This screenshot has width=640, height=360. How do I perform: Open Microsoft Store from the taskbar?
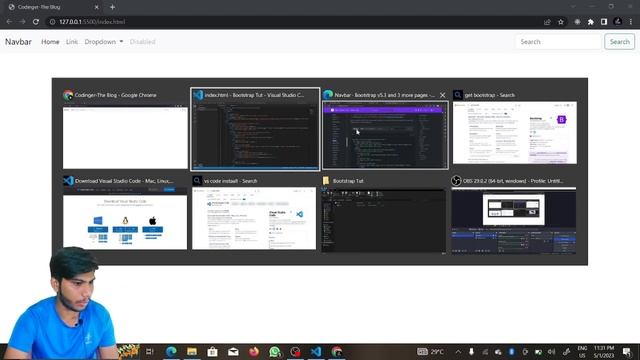coord(212,351)
